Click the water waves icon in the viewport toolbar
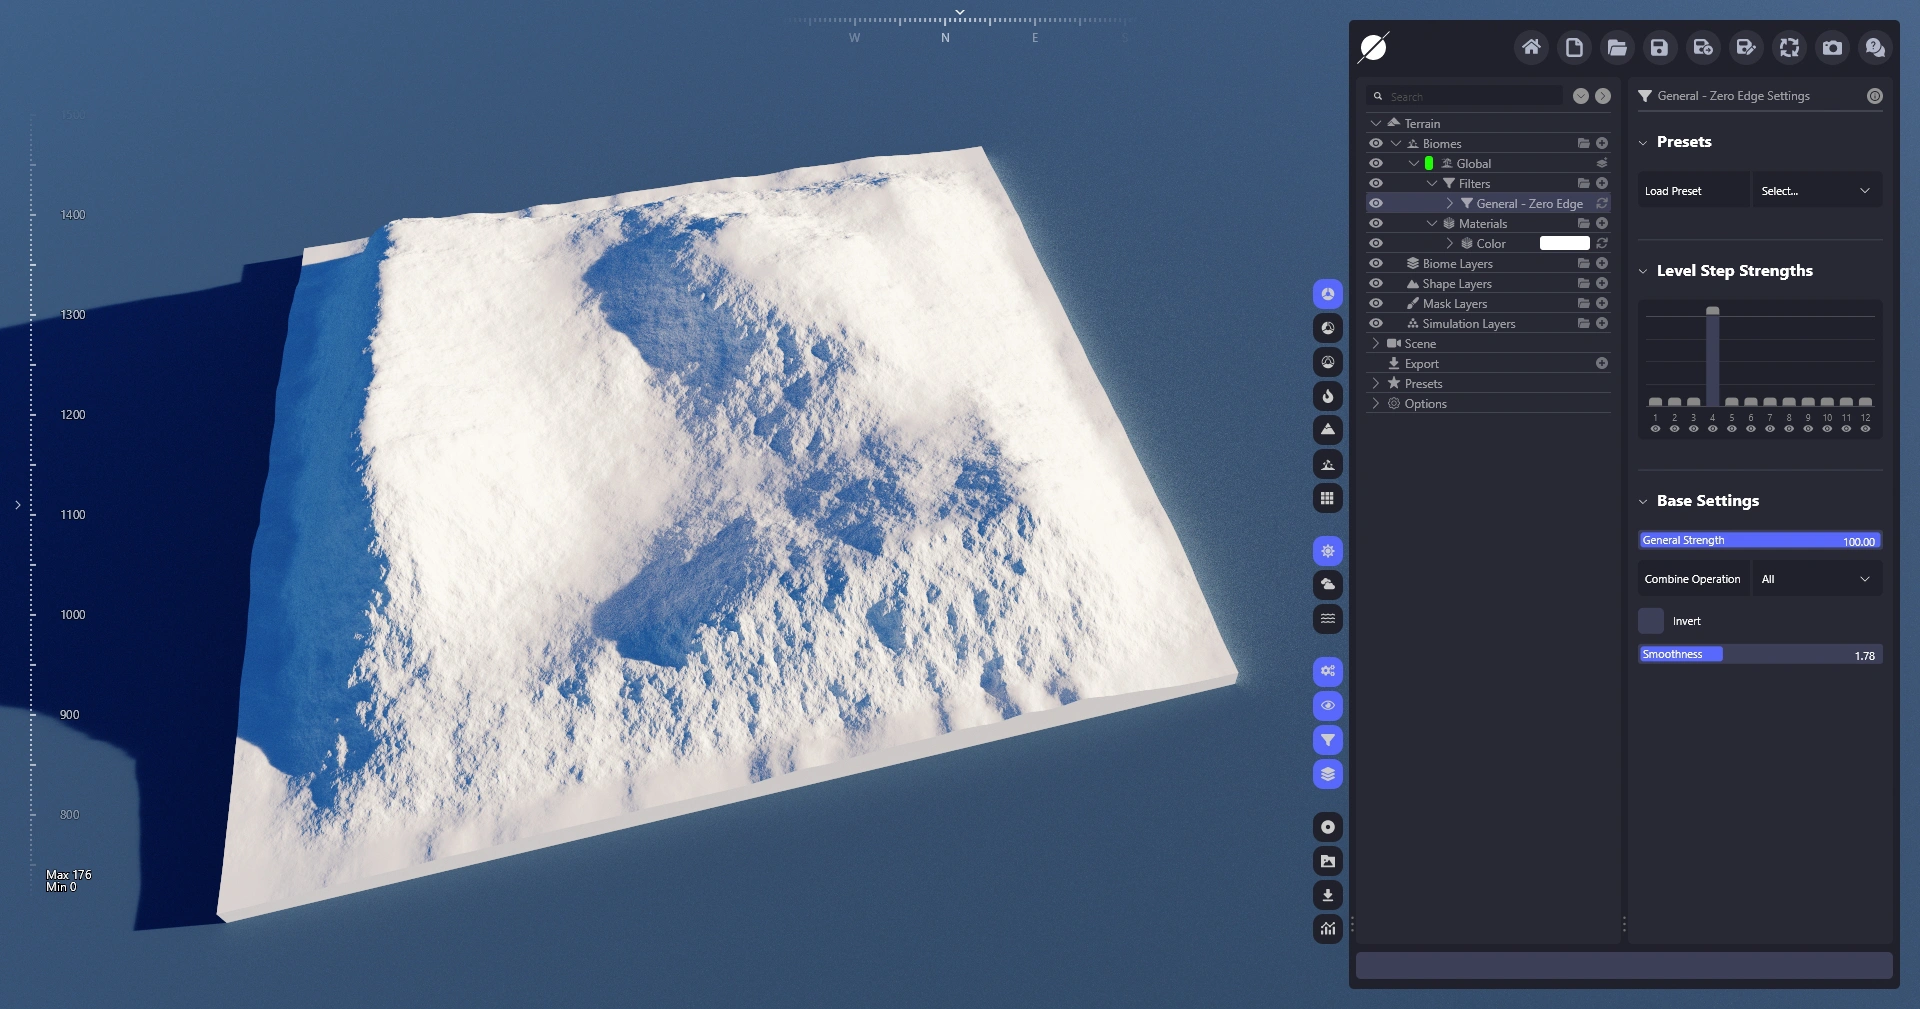 click(x=1327, y=618)
